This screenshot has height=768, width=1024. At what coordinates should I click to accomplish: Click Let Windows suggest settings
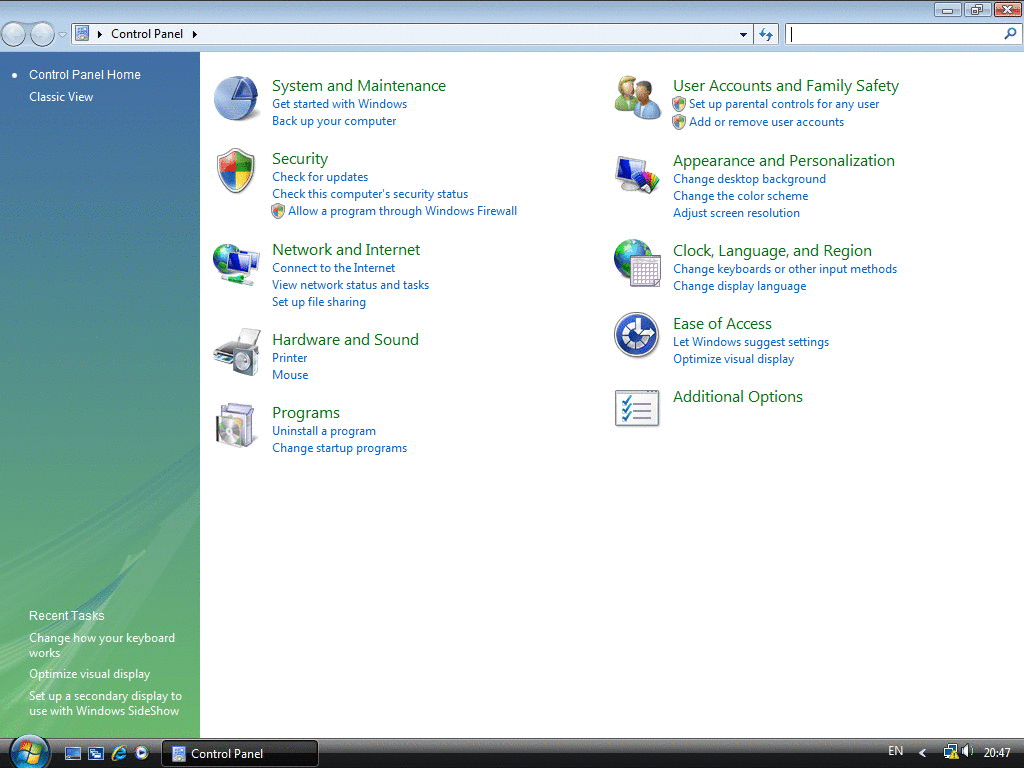click(750, 342)
